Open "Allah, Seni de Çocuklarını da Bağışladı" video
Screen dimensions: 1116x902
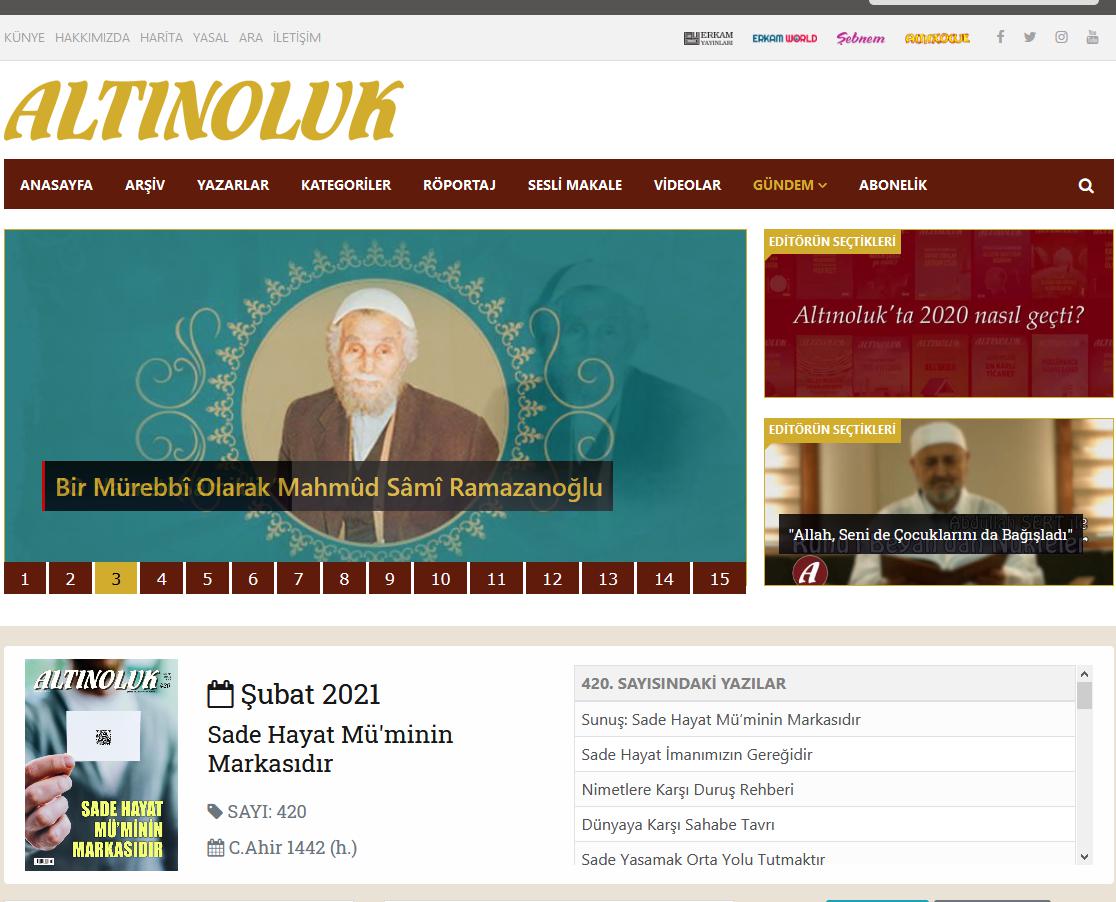tap(931, 534)
